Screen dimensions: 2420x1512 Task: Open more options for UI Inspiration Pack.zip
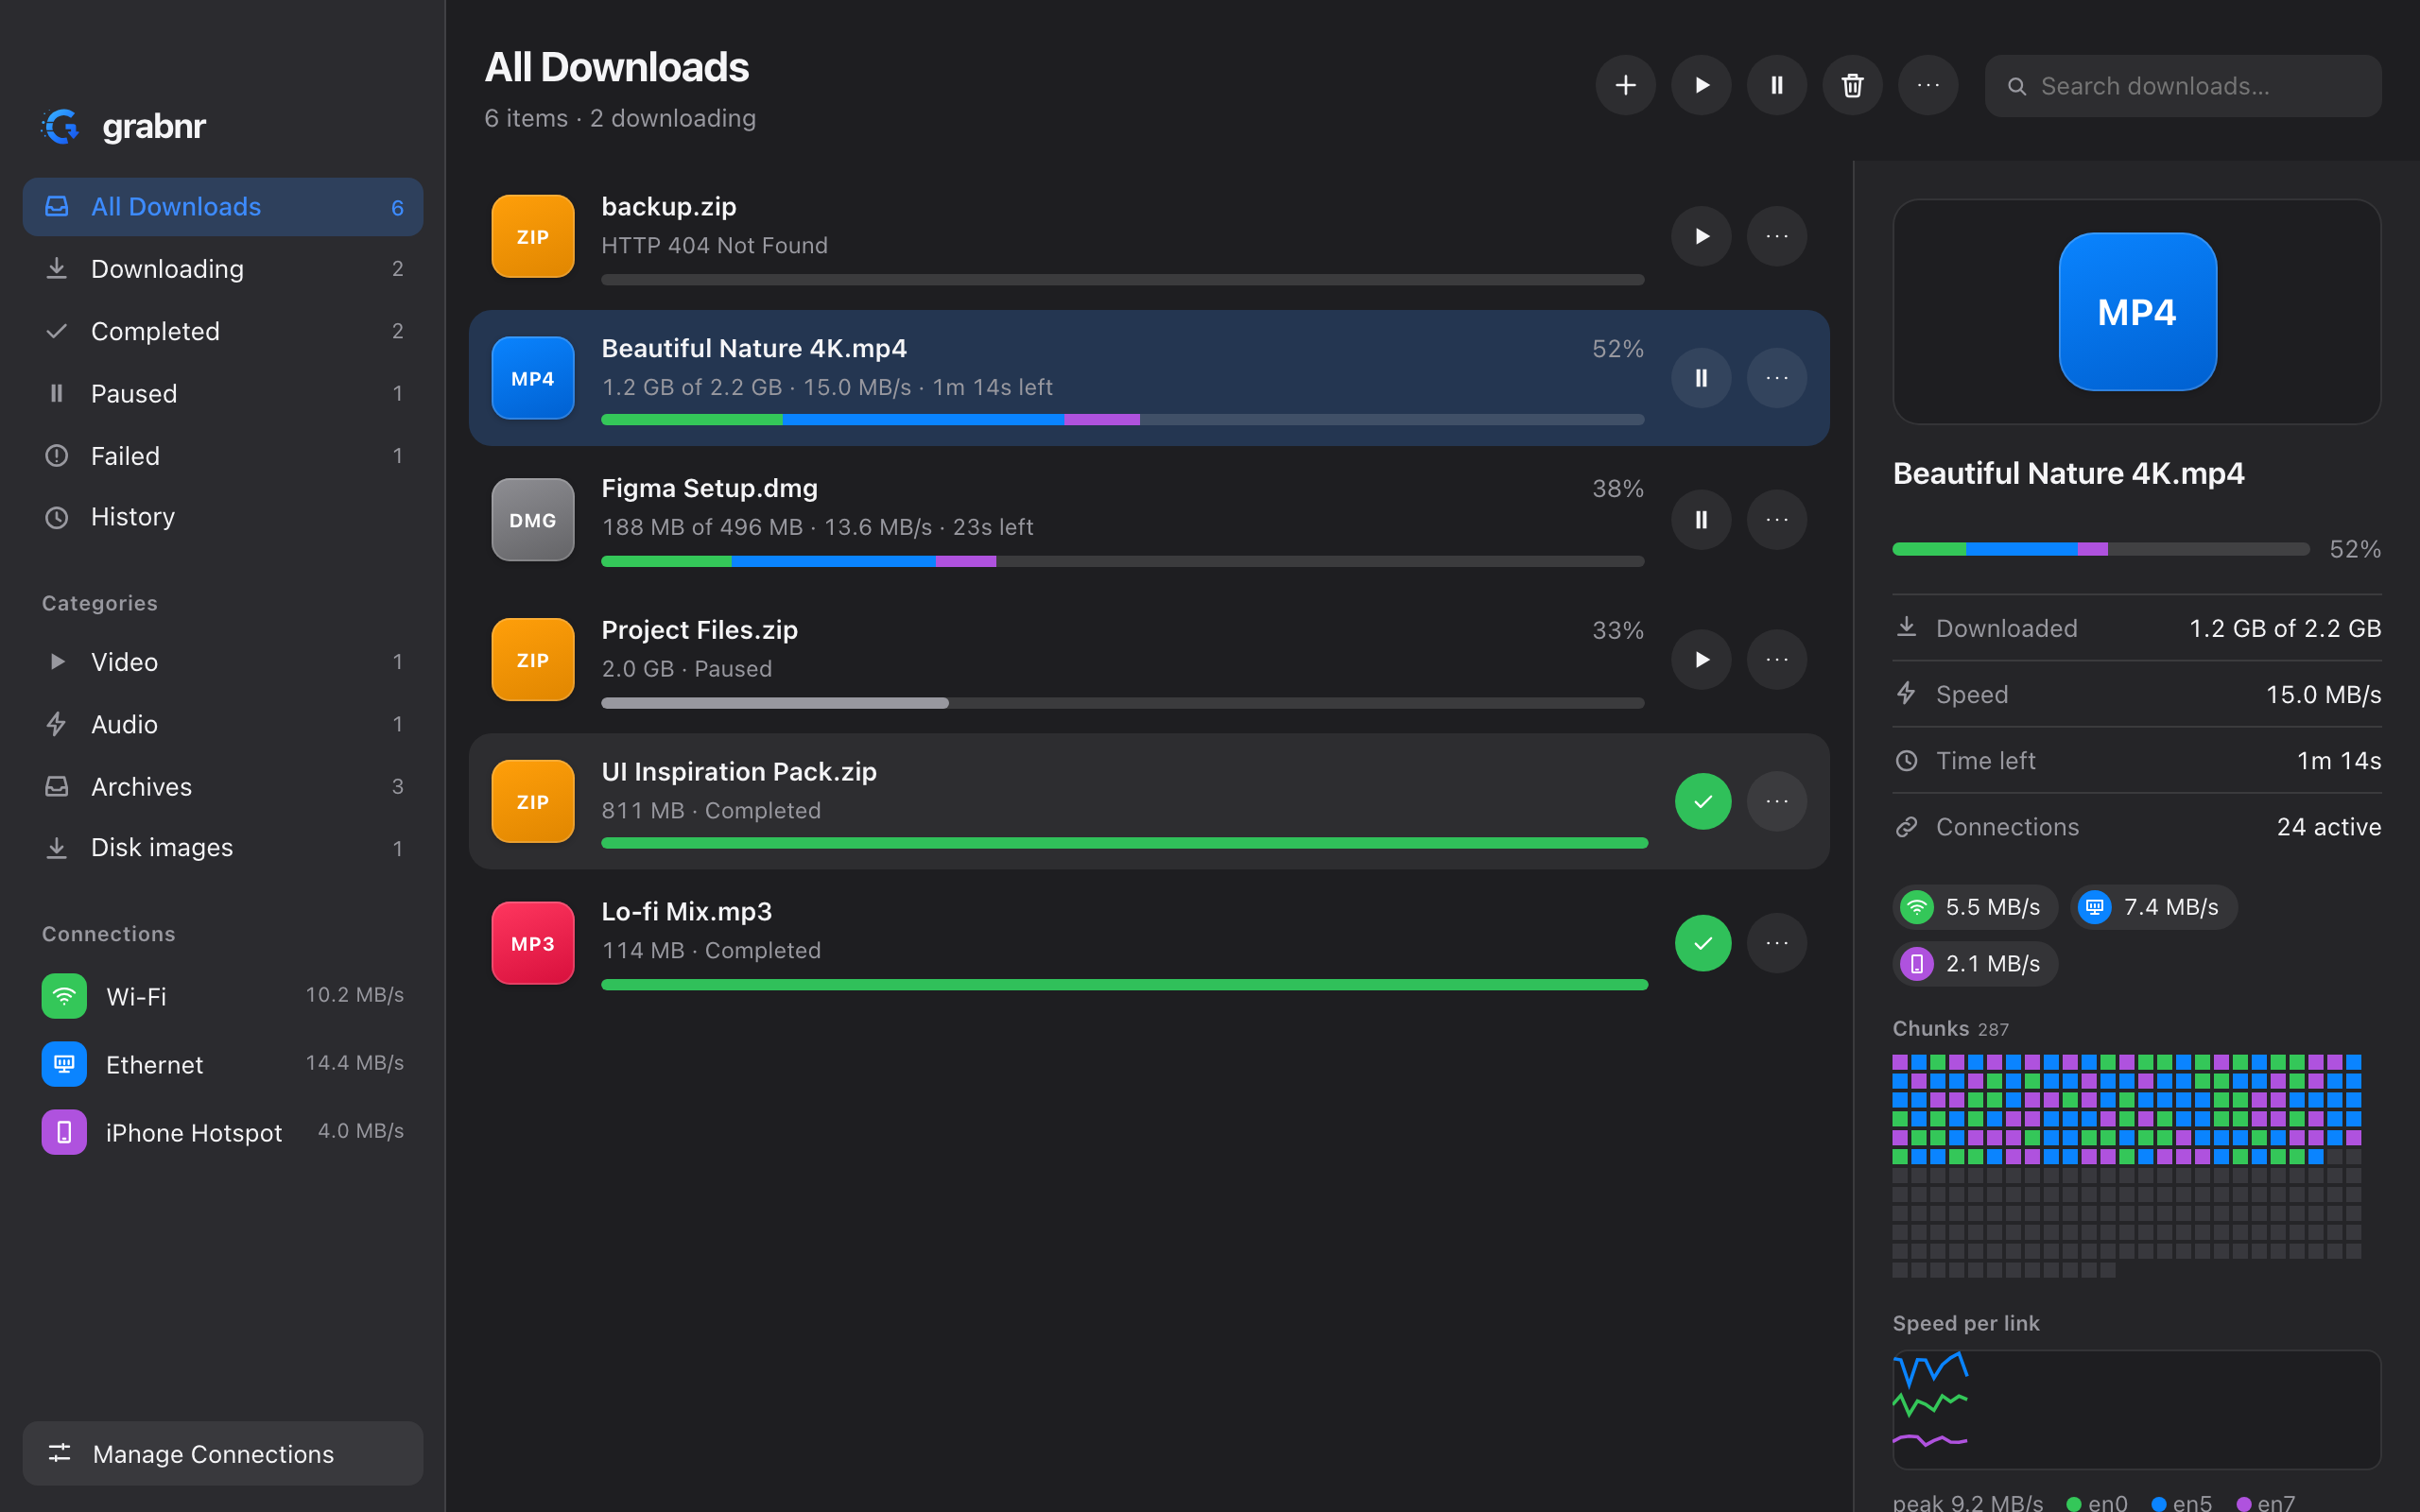(1777, 802)
